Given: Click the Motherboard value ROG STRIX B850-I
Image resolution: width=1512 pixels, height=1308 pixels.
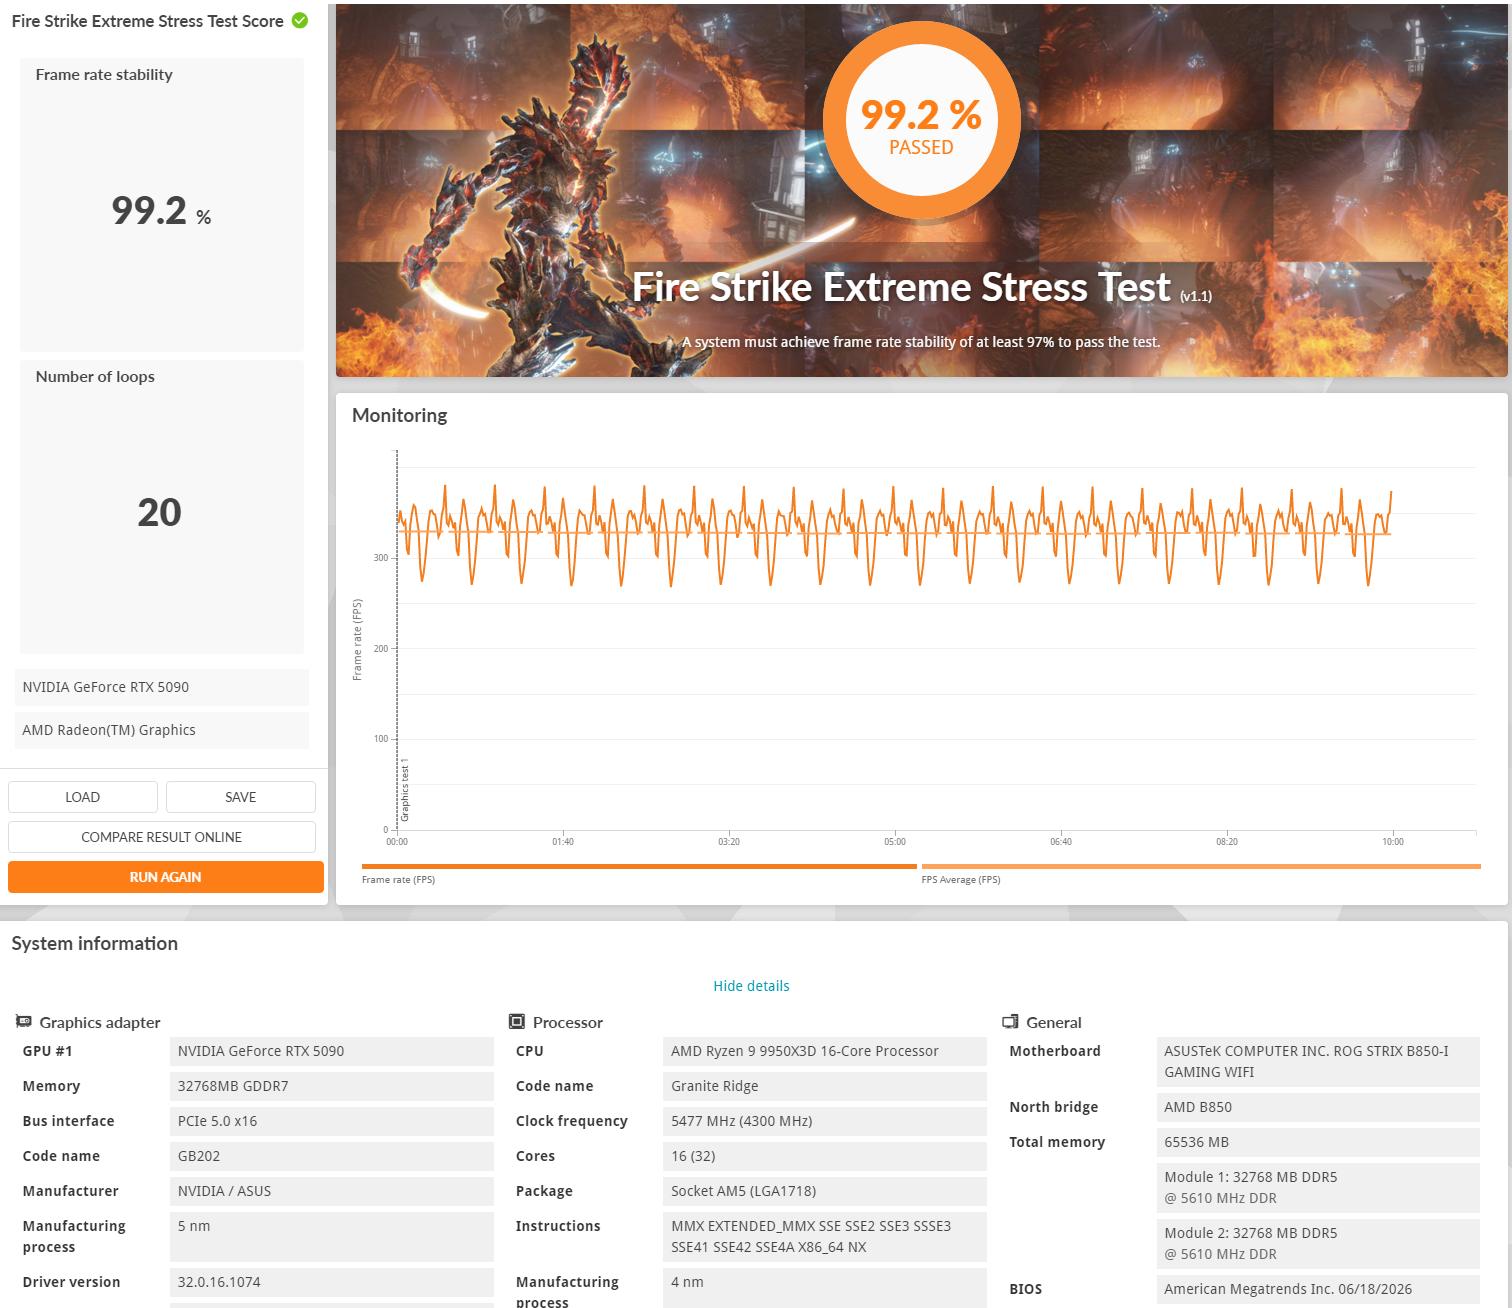Looking at the screenshot, I should pos(1318,1061).
